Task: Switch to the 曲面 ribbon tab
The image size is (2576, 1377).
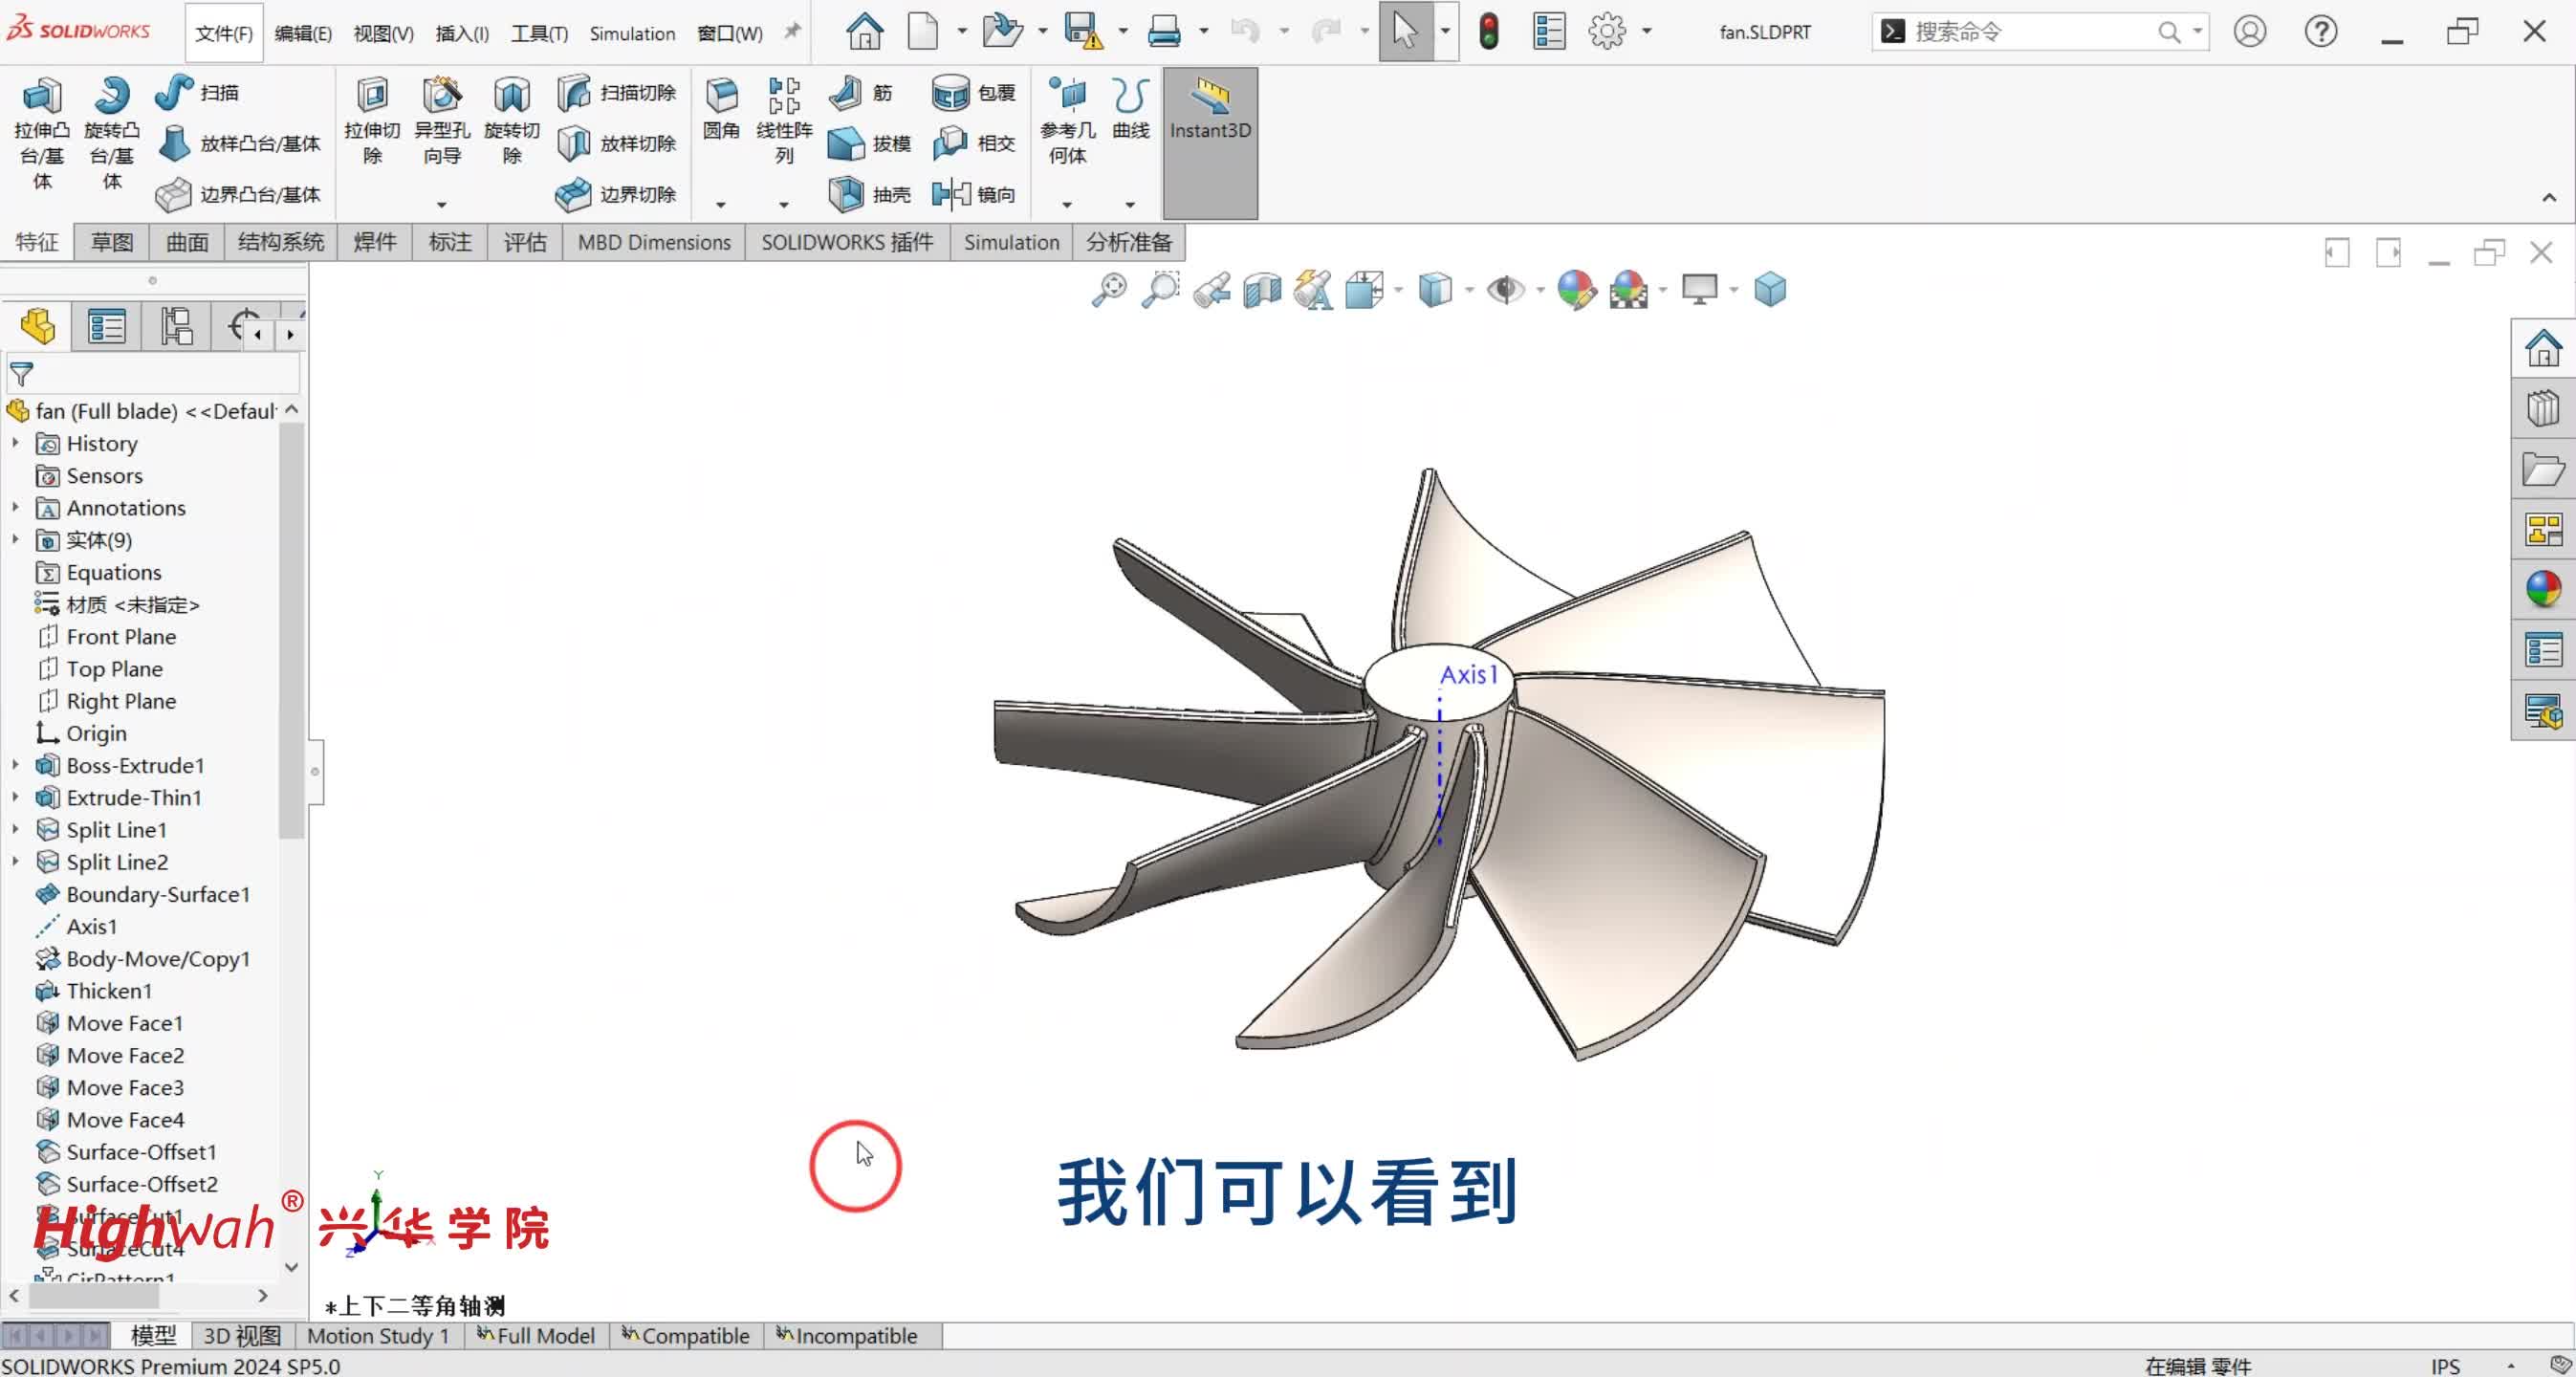Action: coord(187,242)
